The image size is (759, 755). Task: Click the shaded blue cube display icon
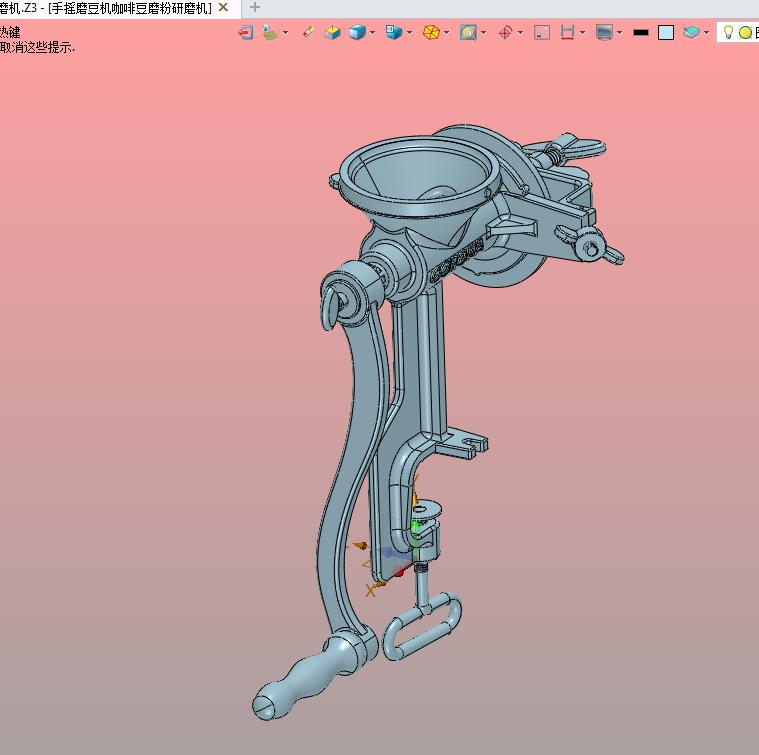coord(357,33)
